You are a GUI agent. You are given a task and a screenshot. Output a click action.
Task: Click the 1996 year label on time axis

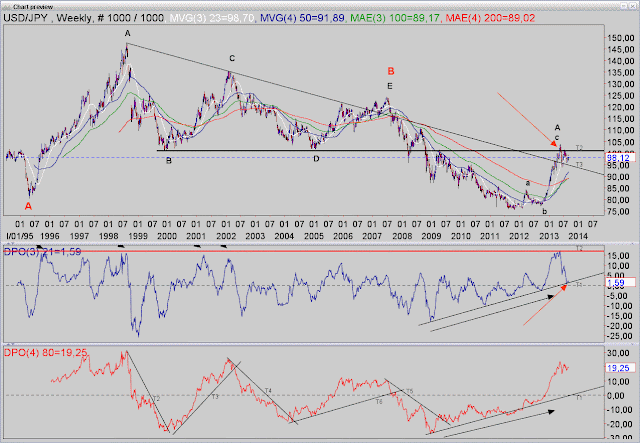pyautogui.click(x=50, y=236)
